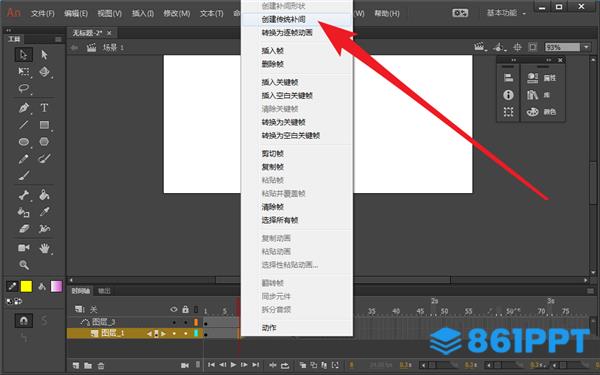Open the Info panel icon

(508, 95)
